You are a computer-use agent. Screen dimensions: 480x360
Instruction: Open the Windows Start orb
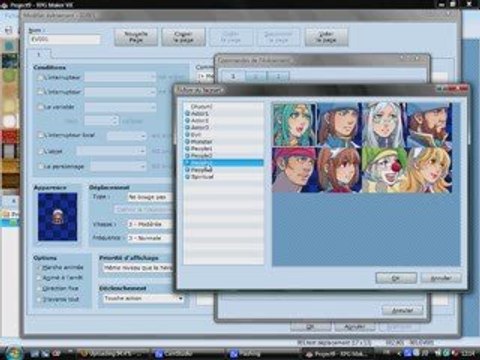coord(14,353)
